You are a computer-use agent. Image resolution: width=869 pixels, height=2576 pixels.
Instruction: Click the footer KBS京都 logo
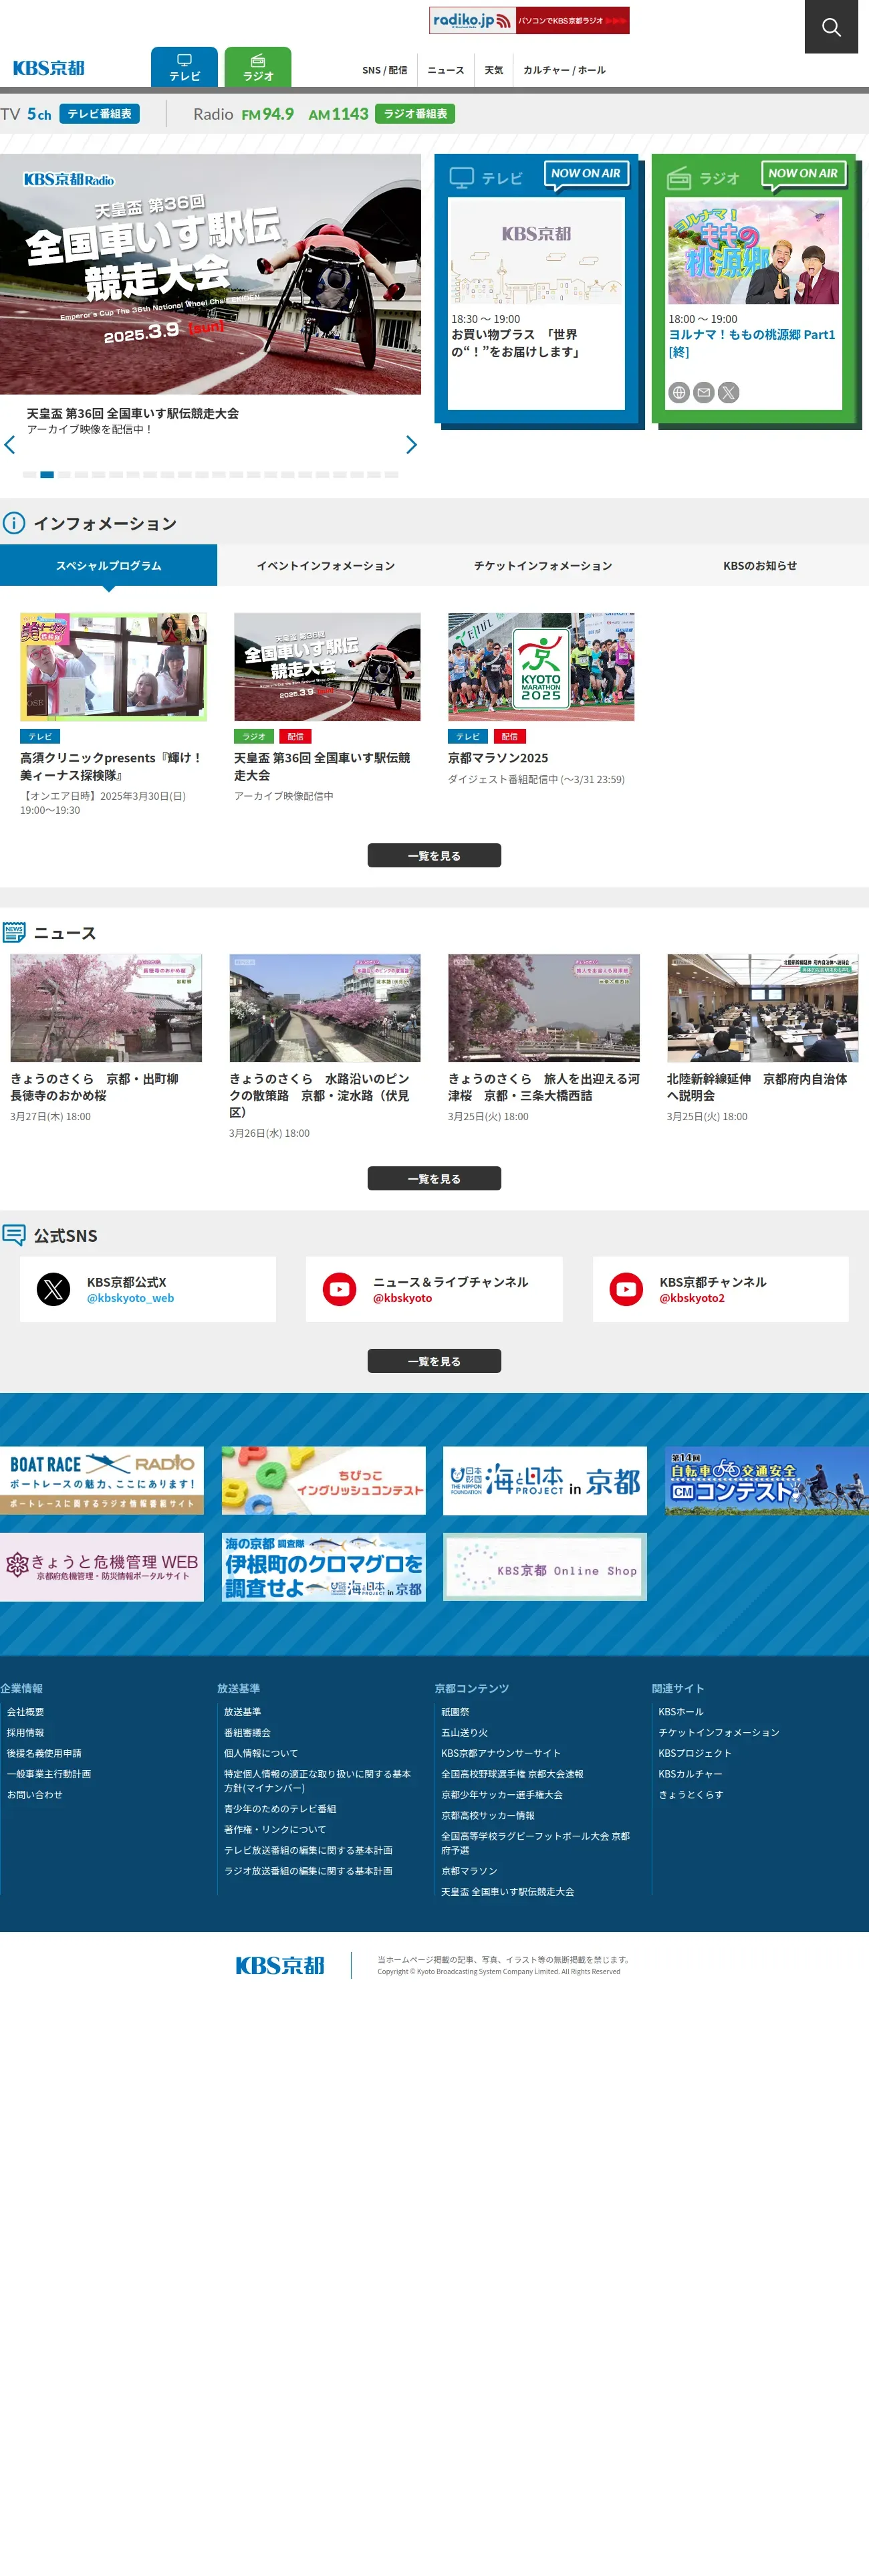280,1965
